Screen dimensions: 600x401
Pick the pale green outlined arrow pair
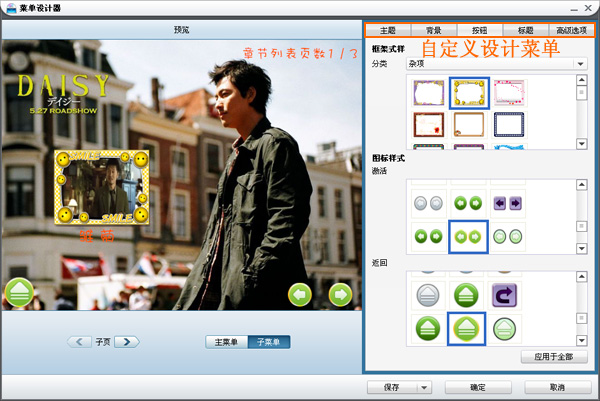pos(507,236)
